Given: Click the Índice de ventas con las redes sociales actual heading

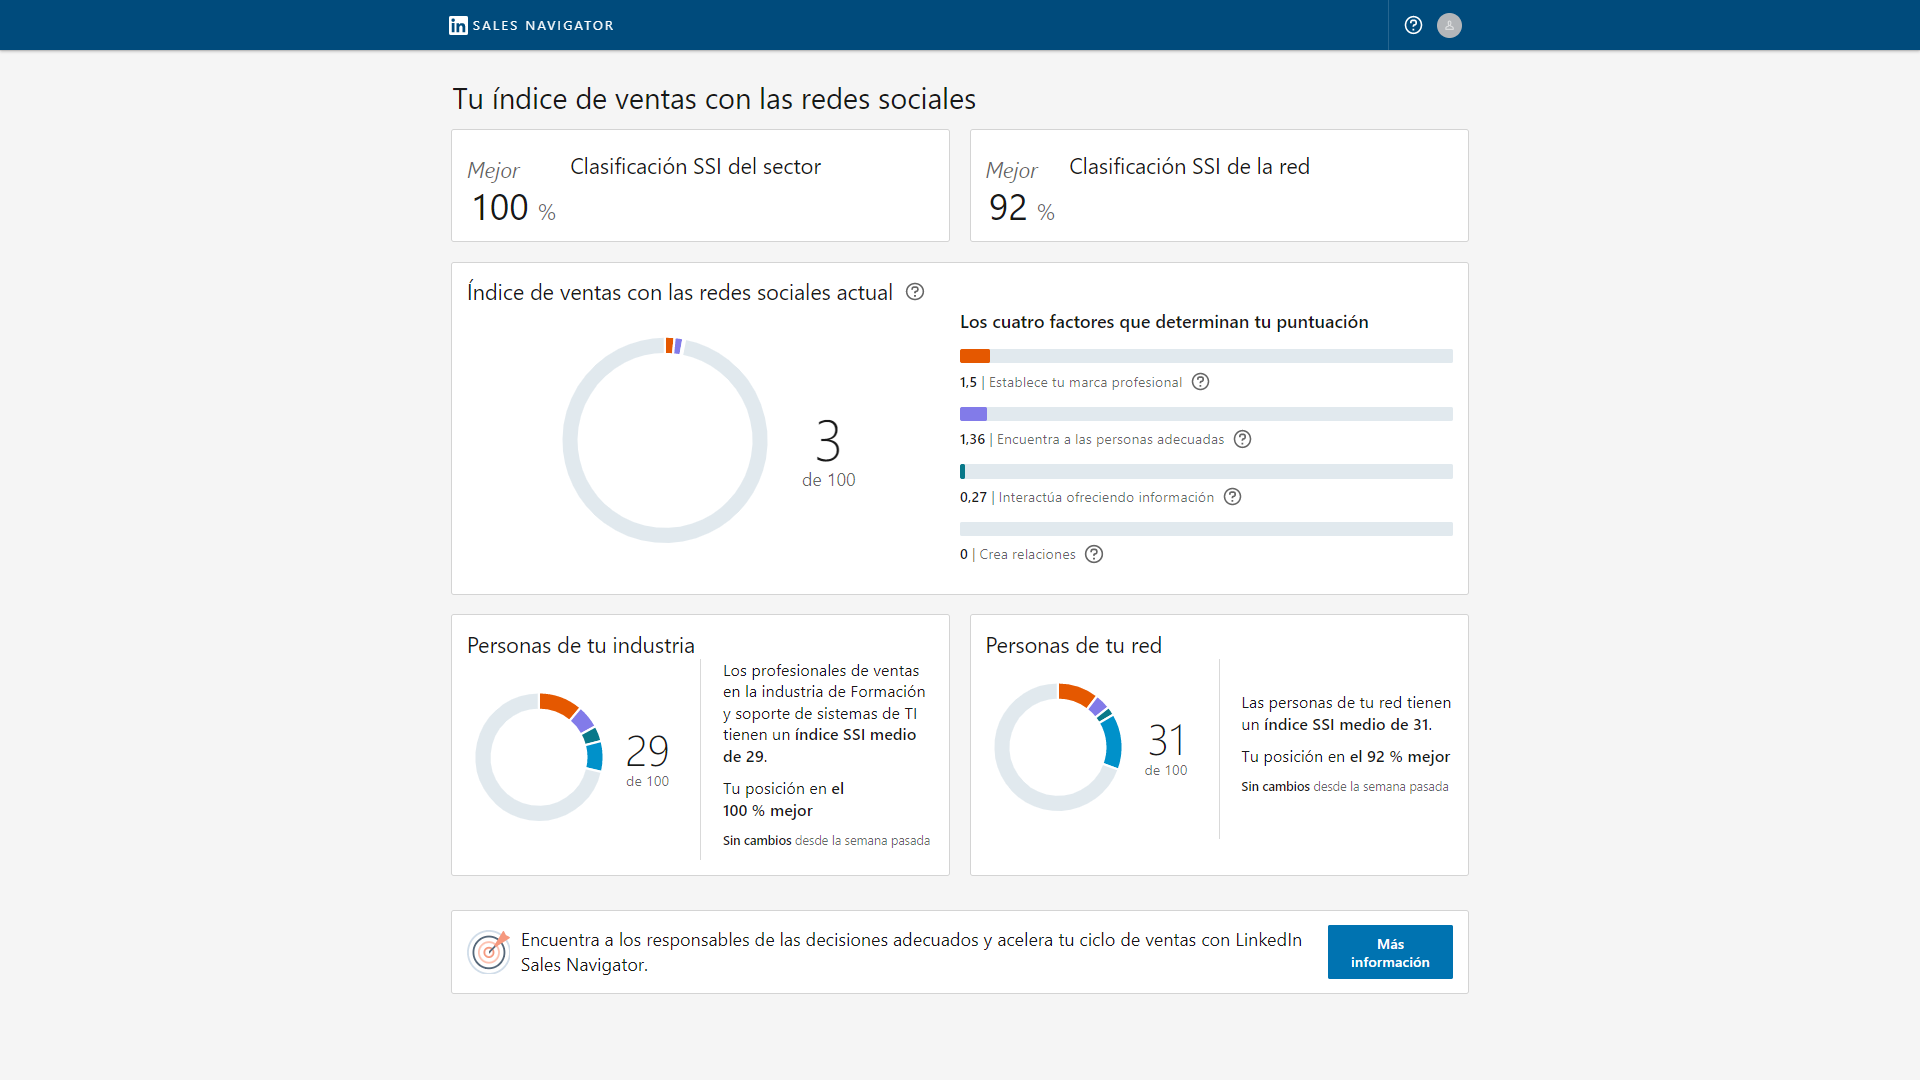Looking at the screenshot, I should point(680,292).
